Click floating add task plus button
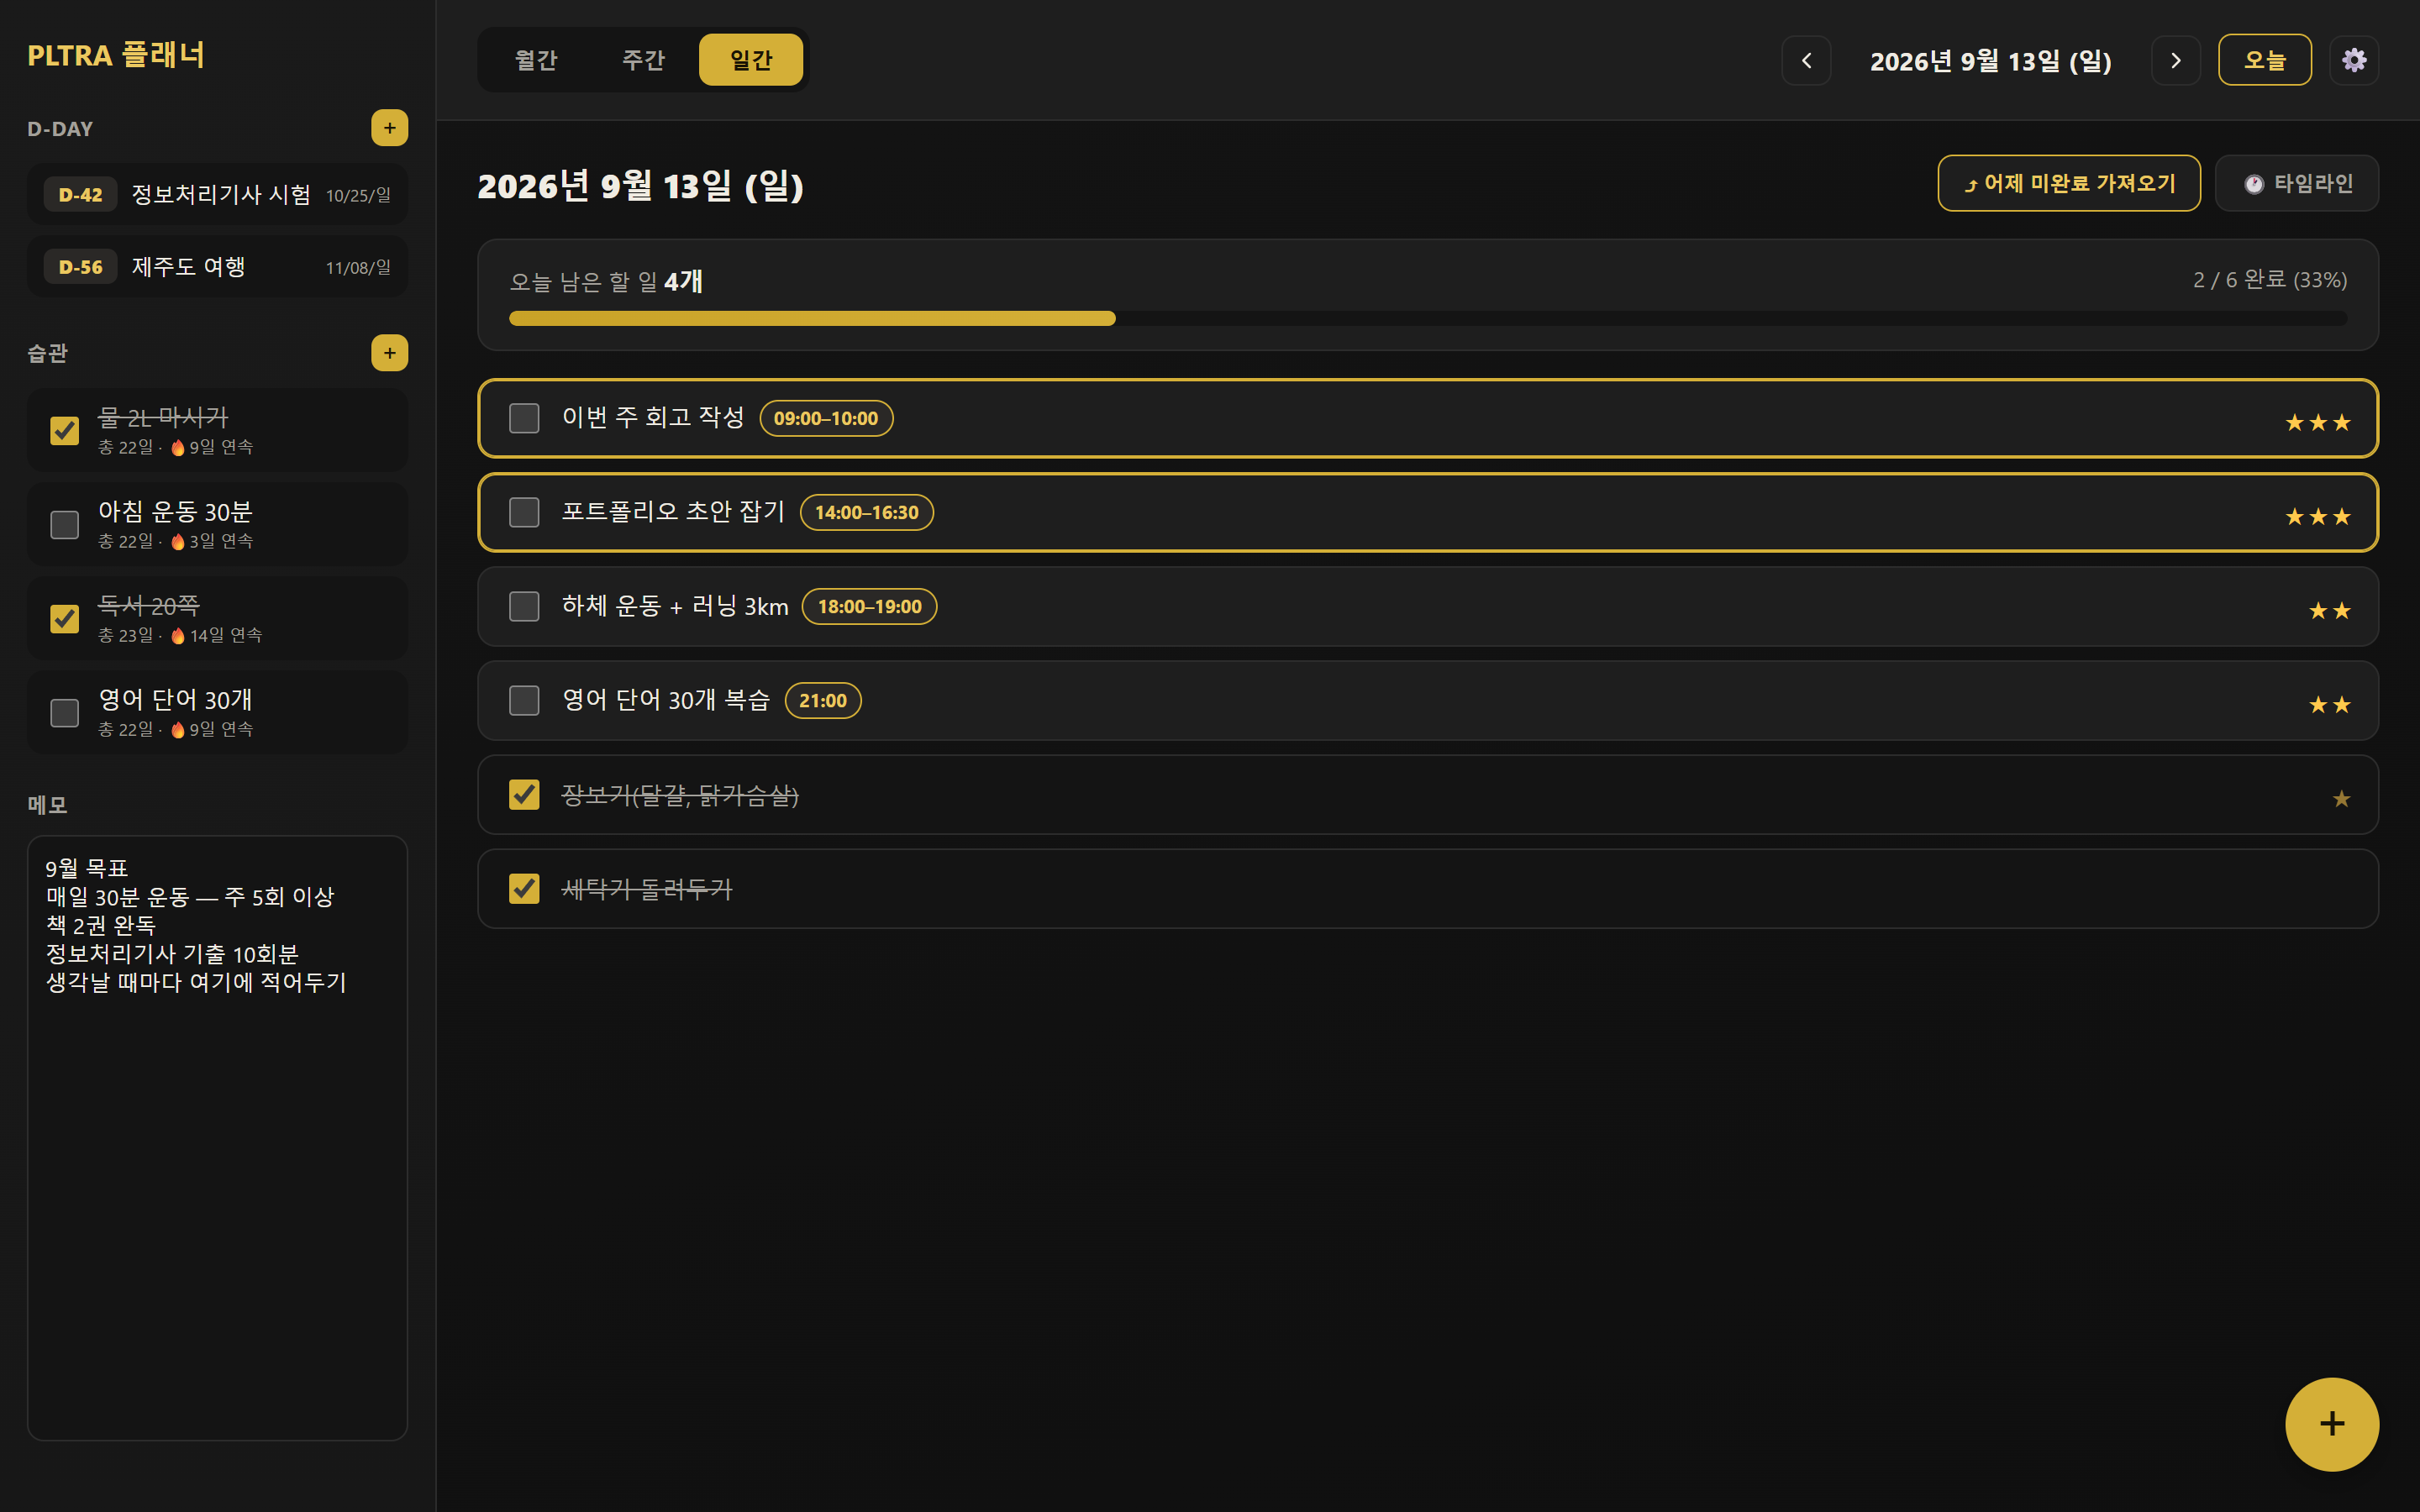 point(2332,1424)
